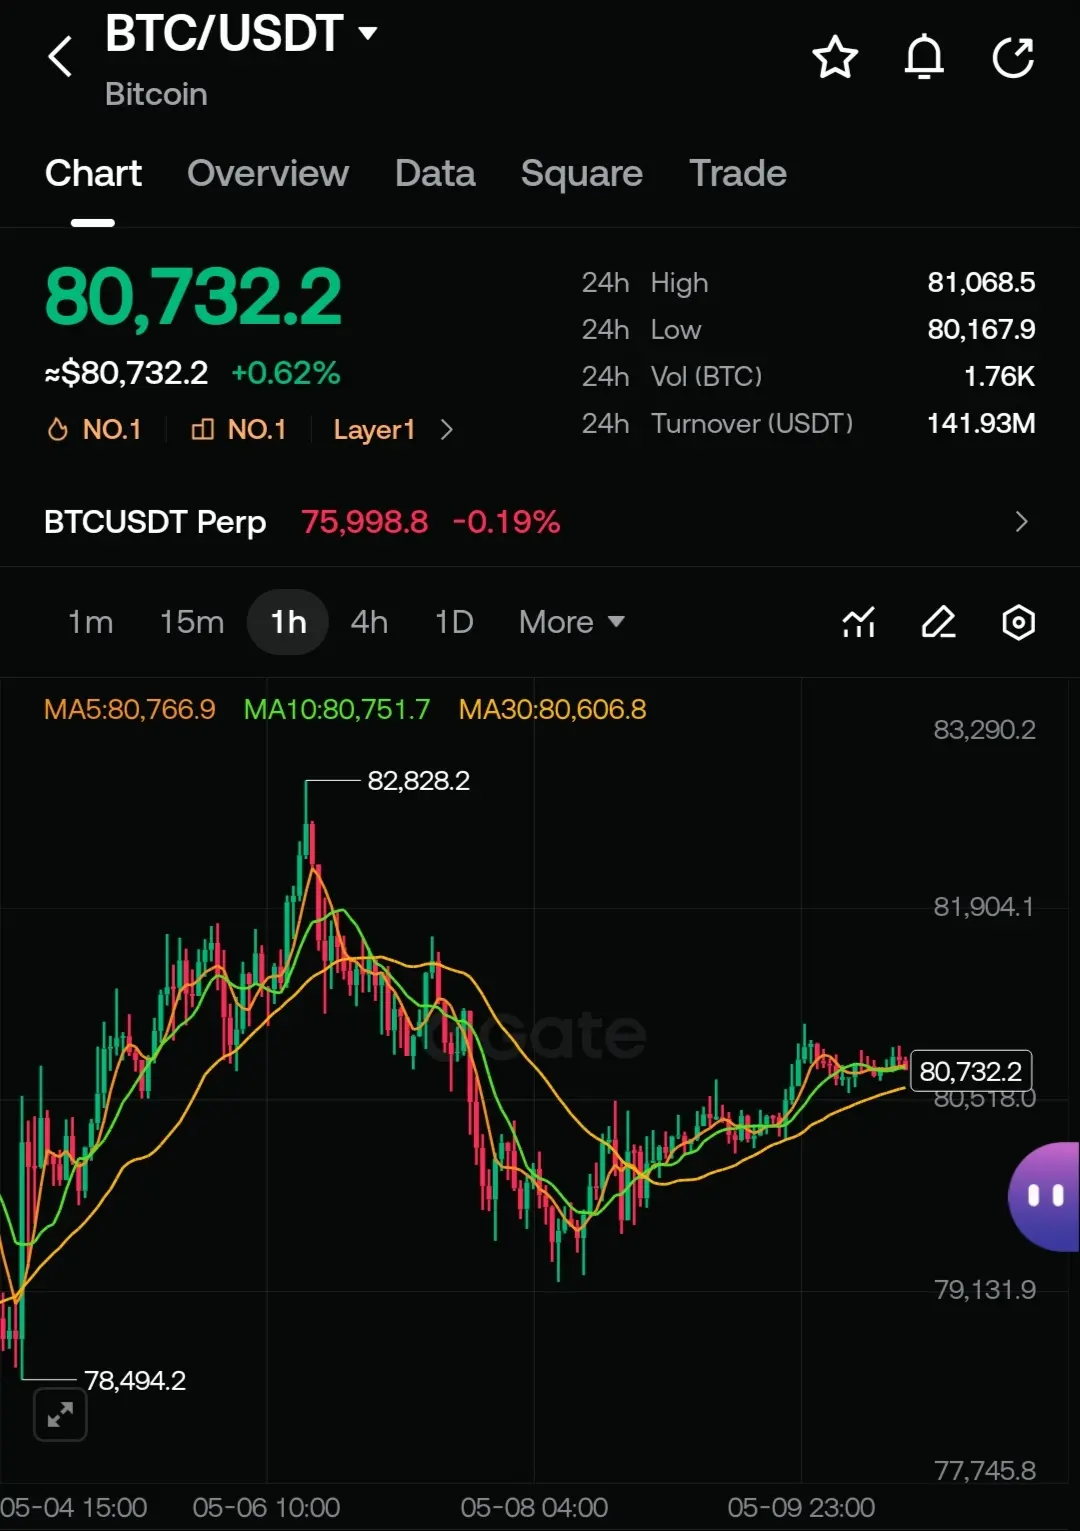Tap the 24h Vol value 1.76K
Image resolution: width=1080 pixels, height=1531 pixels.
coord(999,377)
